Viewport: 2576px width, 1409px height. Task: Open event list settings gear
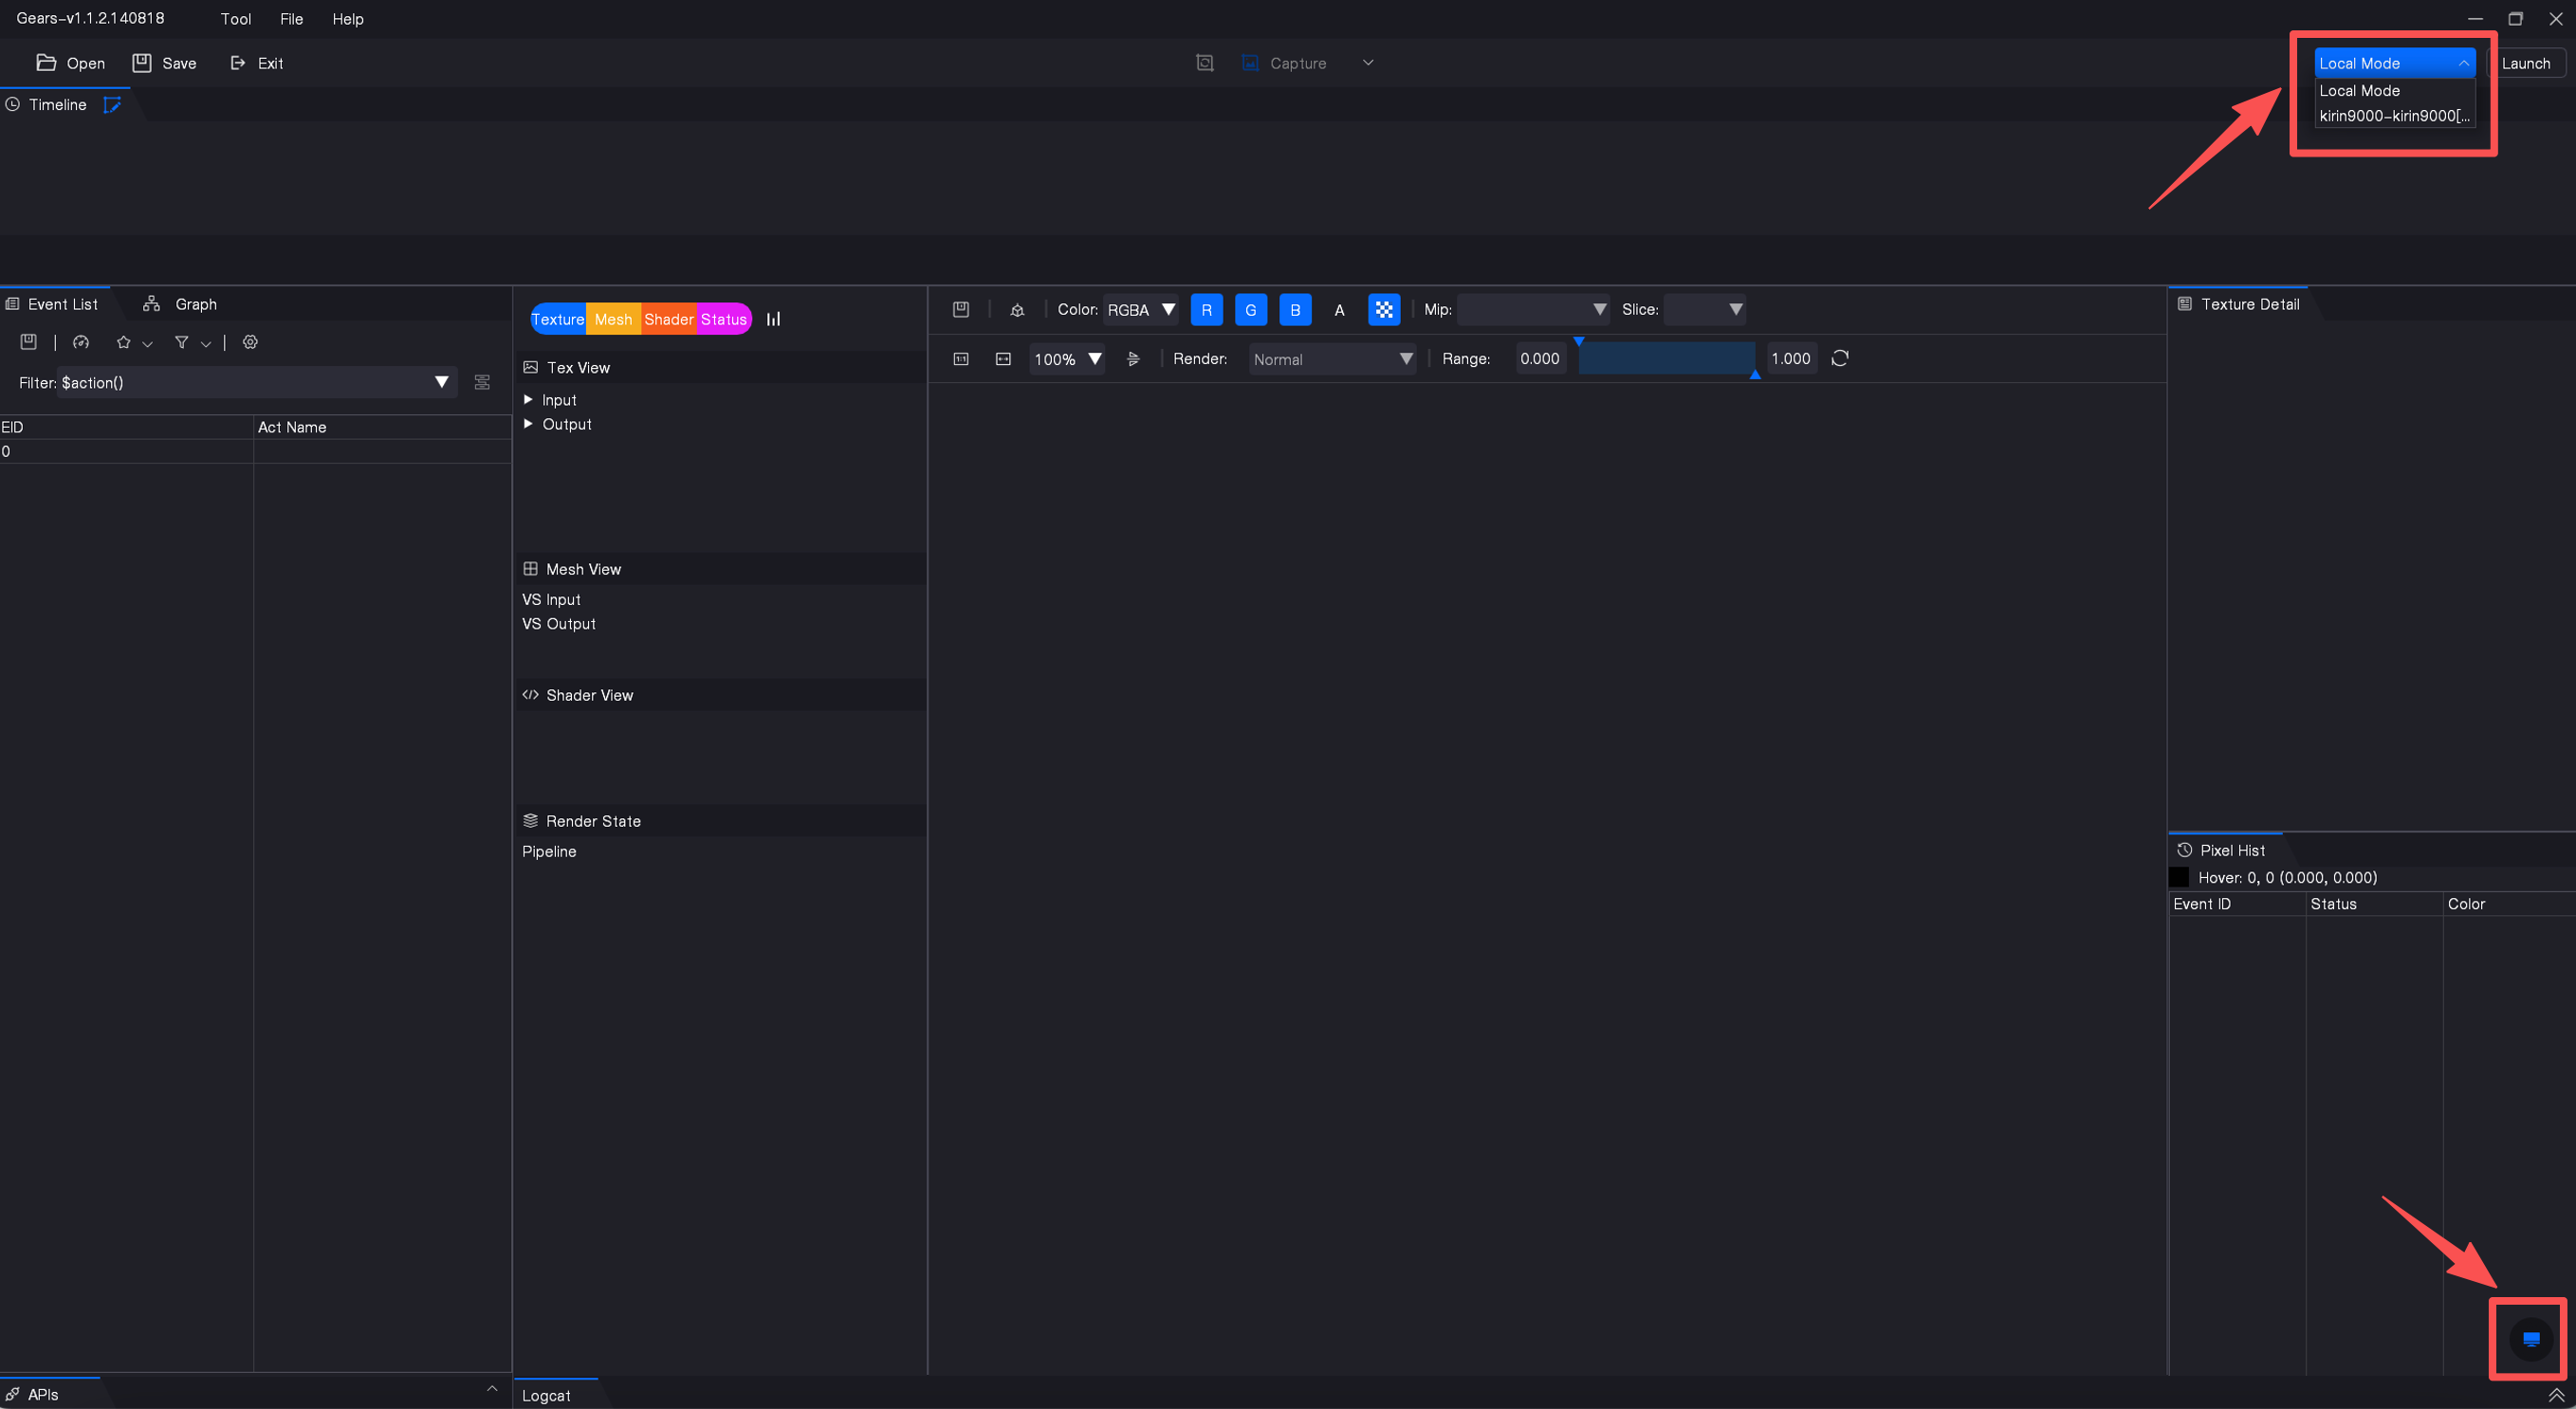pos(250,342)
